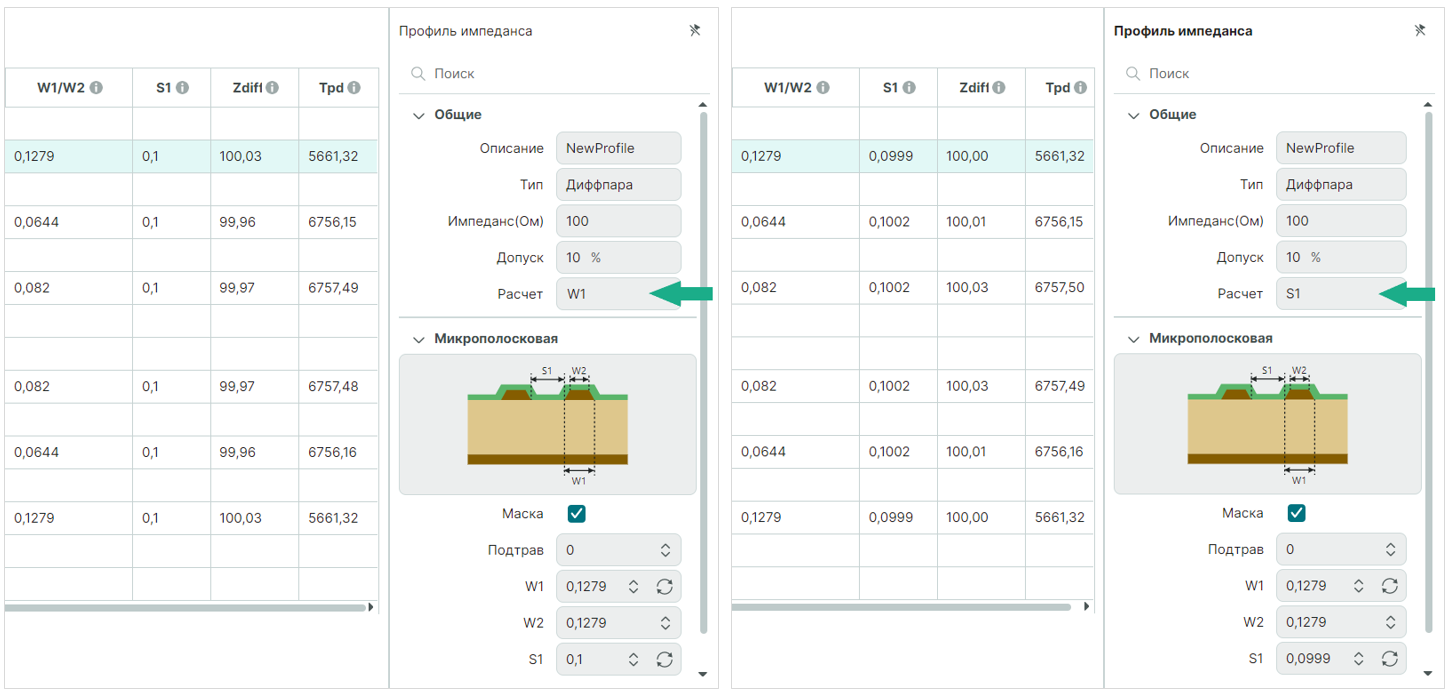The height and width of the screenshot is (696, 1455).
Task: Collapse Микрополосковая section in left panel
Action: [x=419, y=340]
